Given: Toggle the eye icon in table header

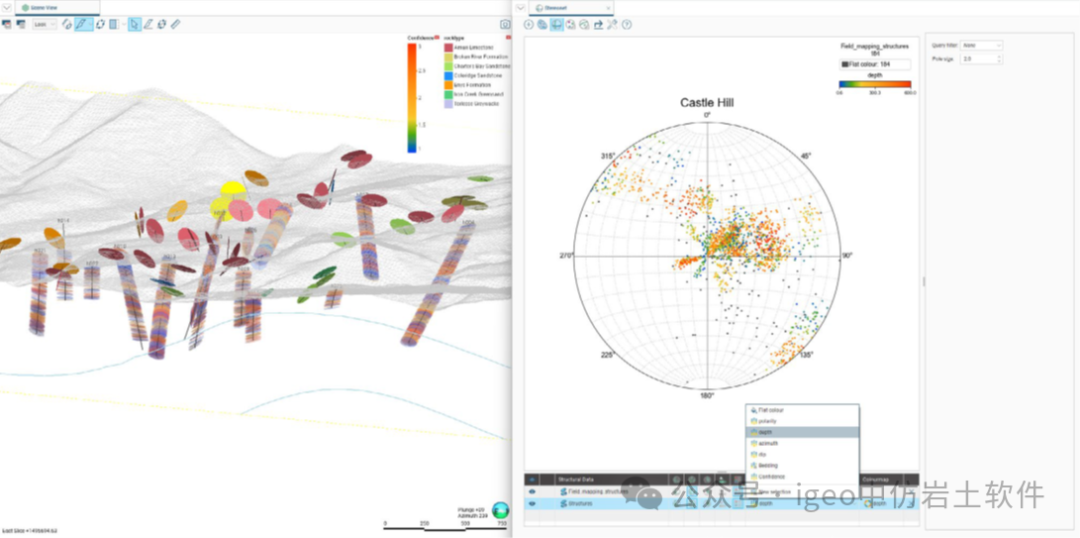Looking at the screenshot, I should click(532, 480).
